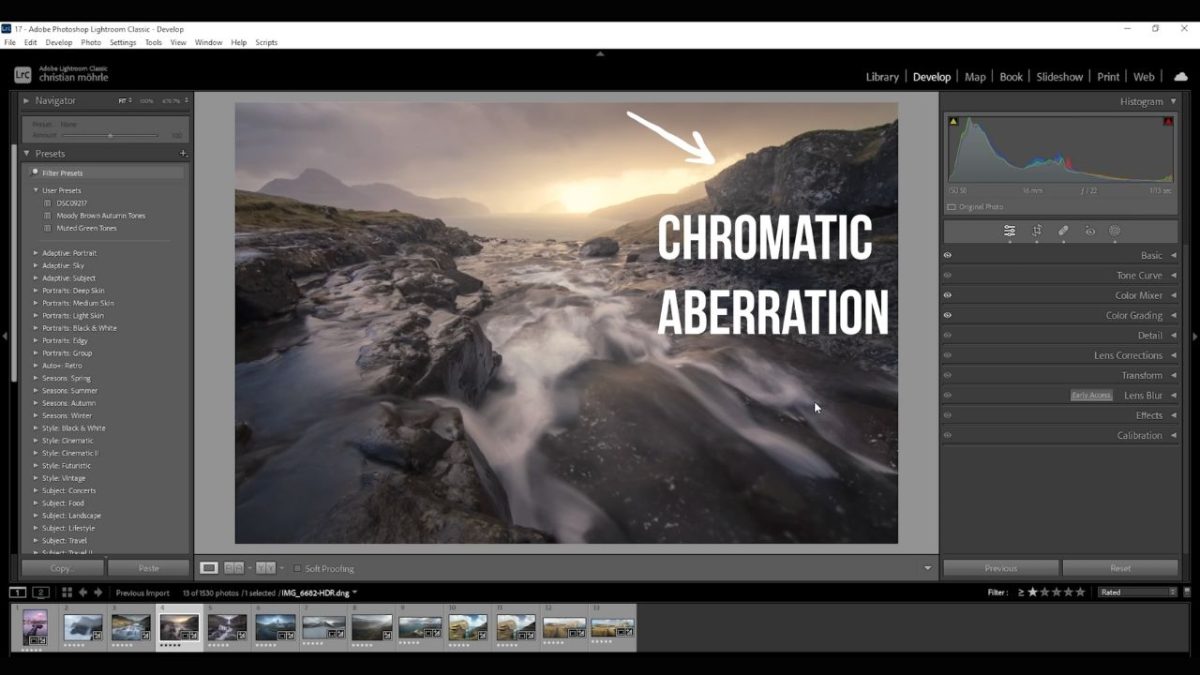This screenshot has width=1200, height=675.
Task: Select the Crop Overlay tool
Action: click(1037, 231)
